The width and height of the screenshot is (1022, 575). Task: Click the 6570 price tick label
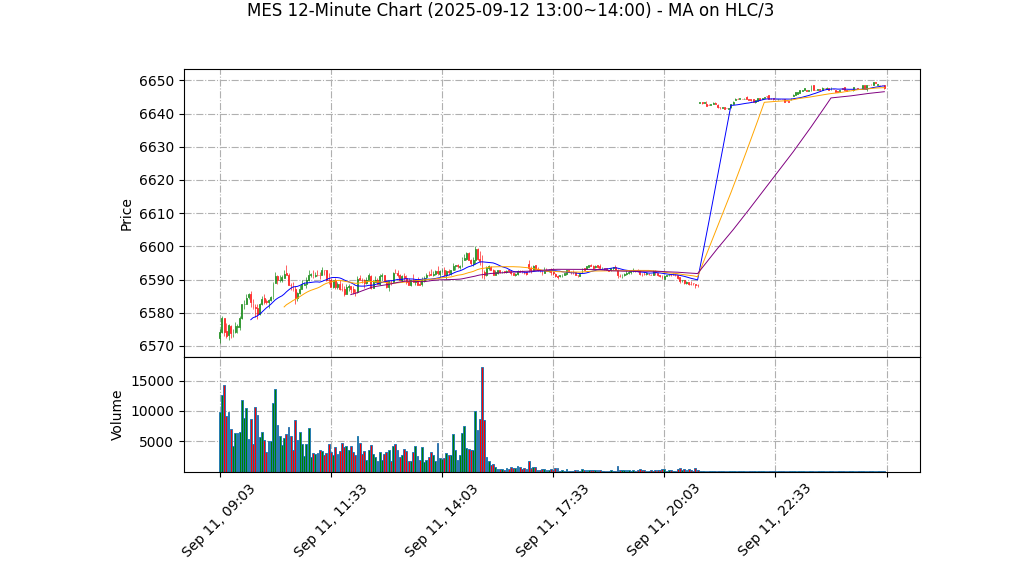click(x=156, y=347)
